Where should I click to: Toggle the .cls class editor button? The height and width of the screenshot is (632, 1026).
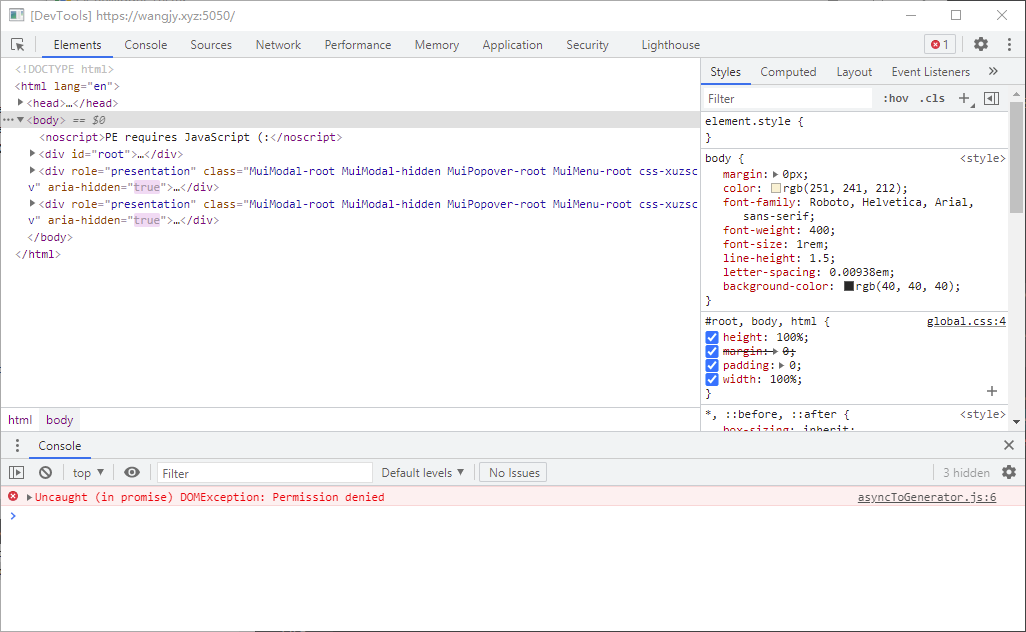(x=932, y=98)
